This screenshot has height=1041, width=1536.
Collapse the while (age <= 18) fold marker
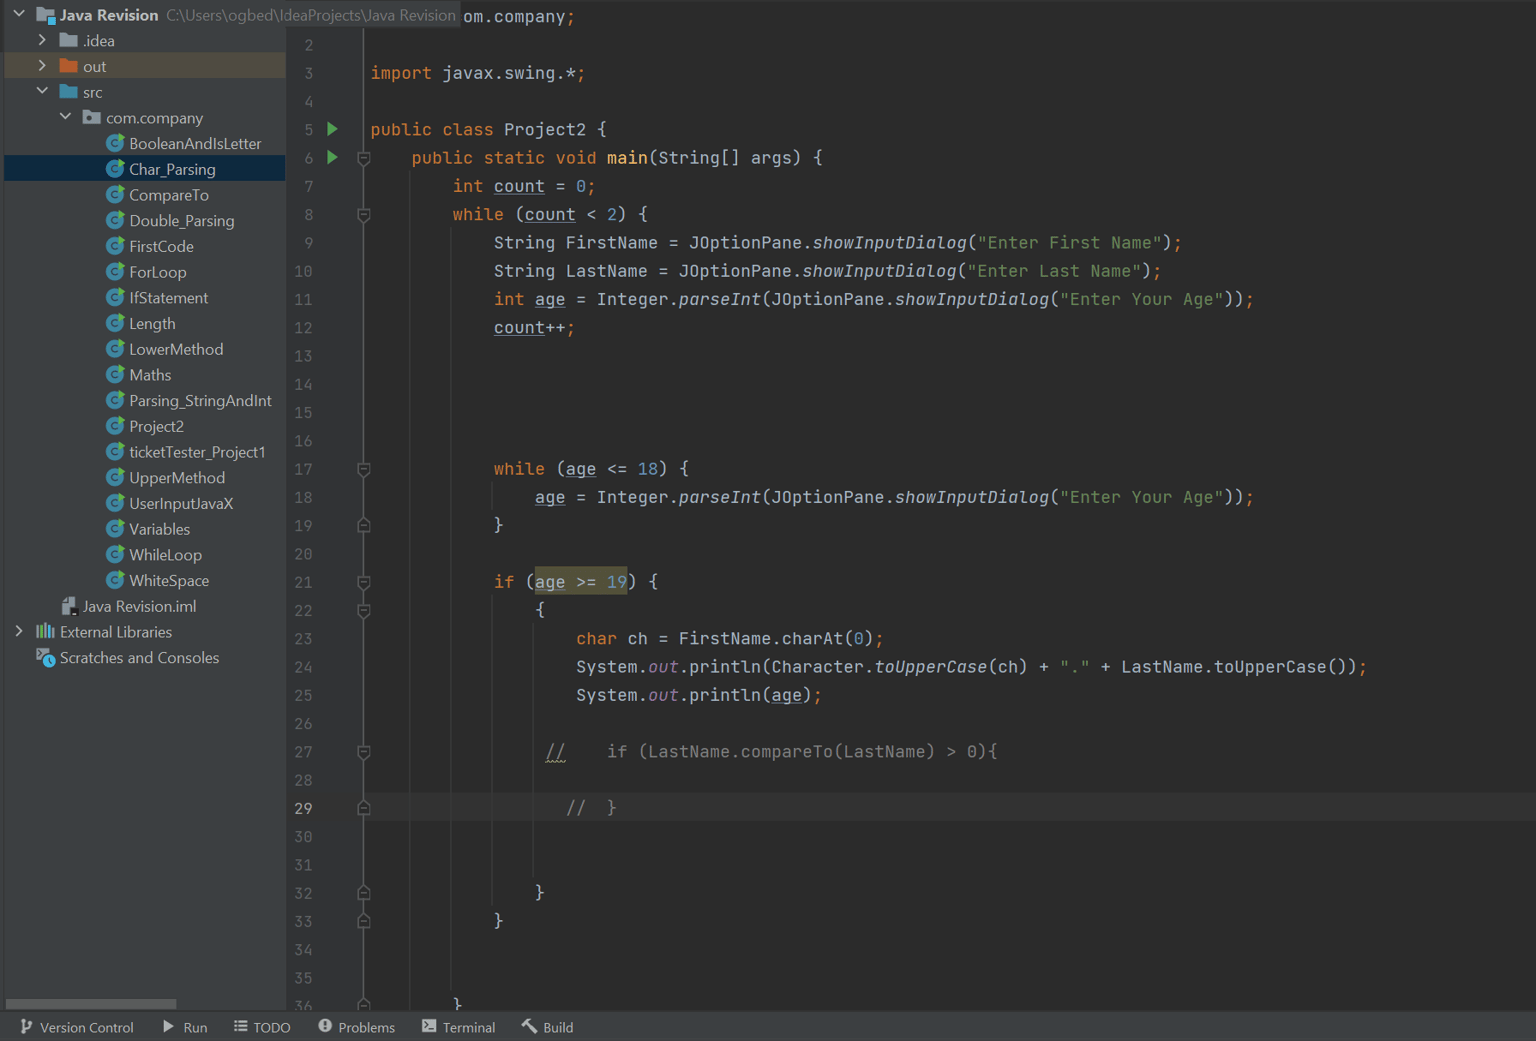coord(364,469)
